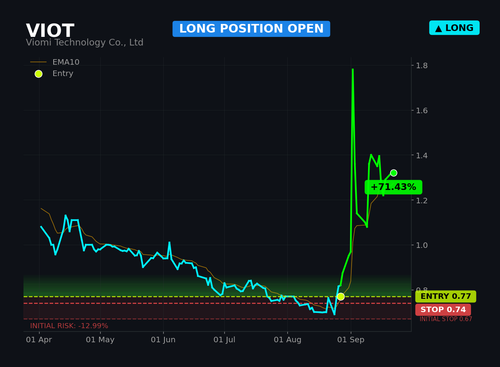Click the 01 Apr axis label

(x=39, y=340)
